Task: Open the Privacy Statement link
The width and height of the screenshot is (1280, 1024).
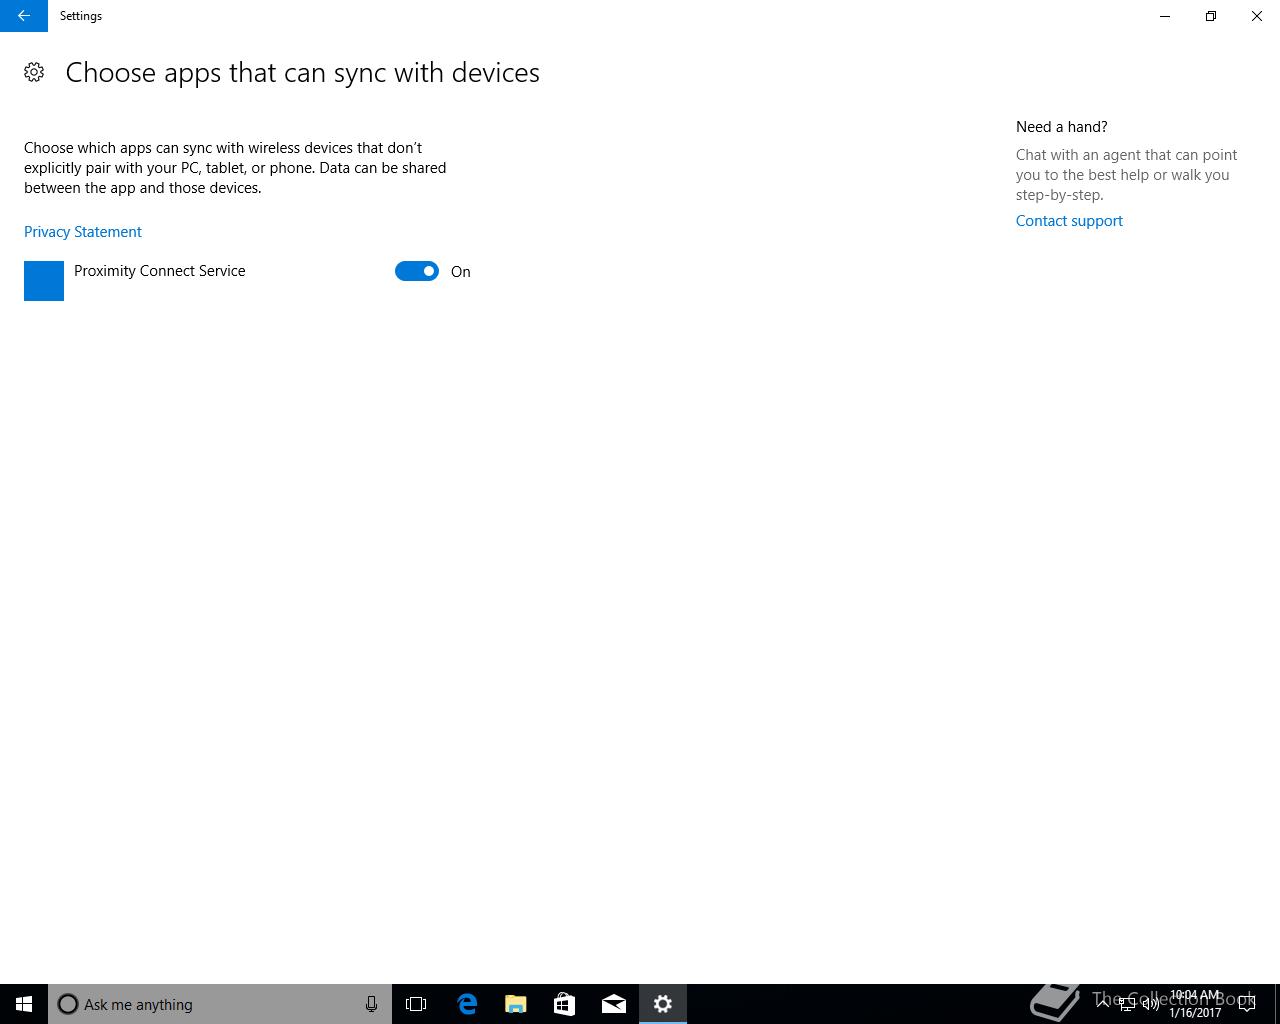Action: pos(83,232)
